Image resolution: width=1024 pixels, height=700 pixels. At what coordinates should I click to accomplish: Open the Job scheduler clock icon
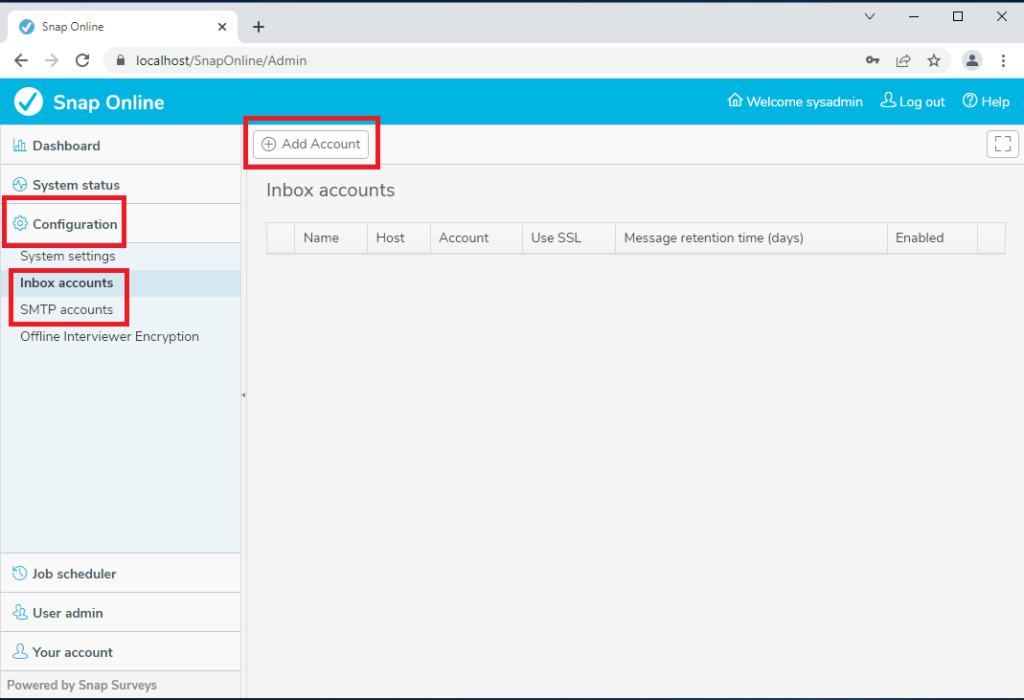point(20,572)
